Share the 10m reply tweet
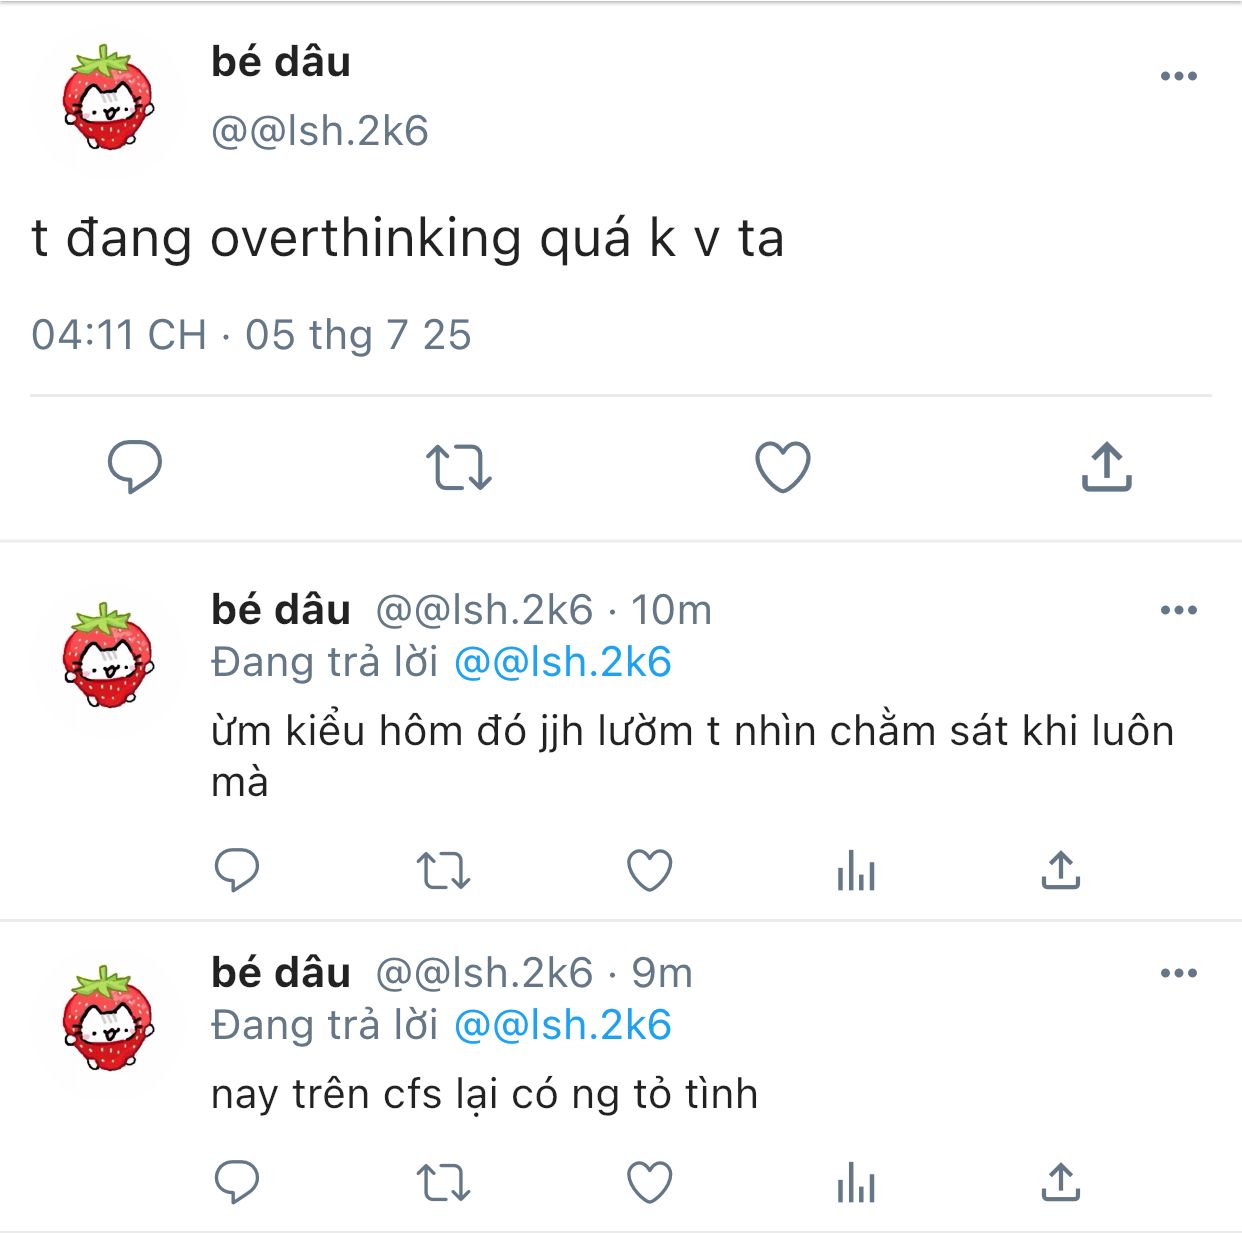This screenshot has height=1233, width=1242. 1061,869
